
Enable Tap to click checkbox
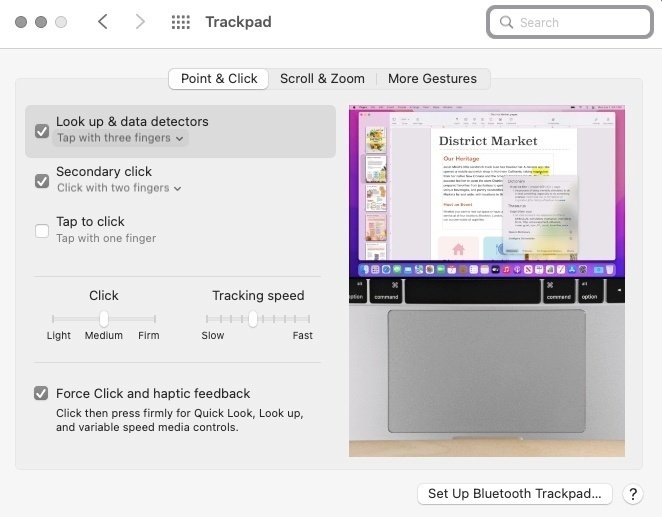click(42, 231)
